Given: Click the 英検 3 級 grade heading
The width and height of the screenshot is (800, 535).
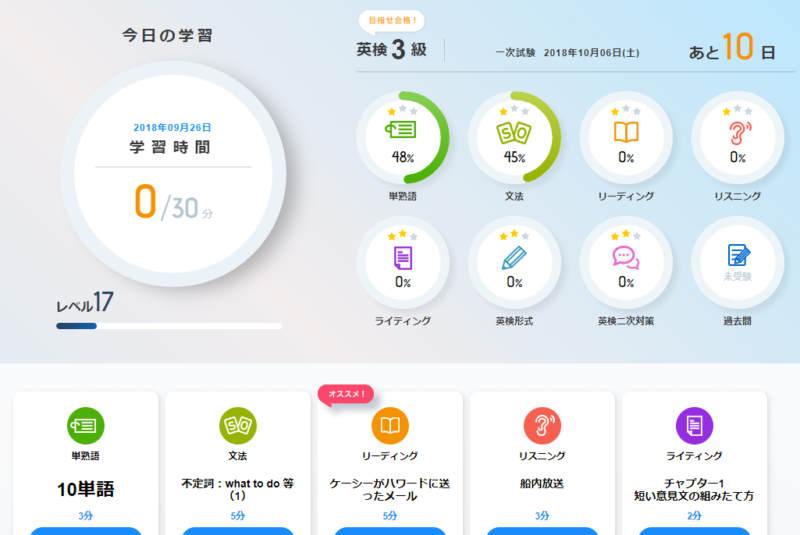Looking at the screenshot, I should point(391,49).
